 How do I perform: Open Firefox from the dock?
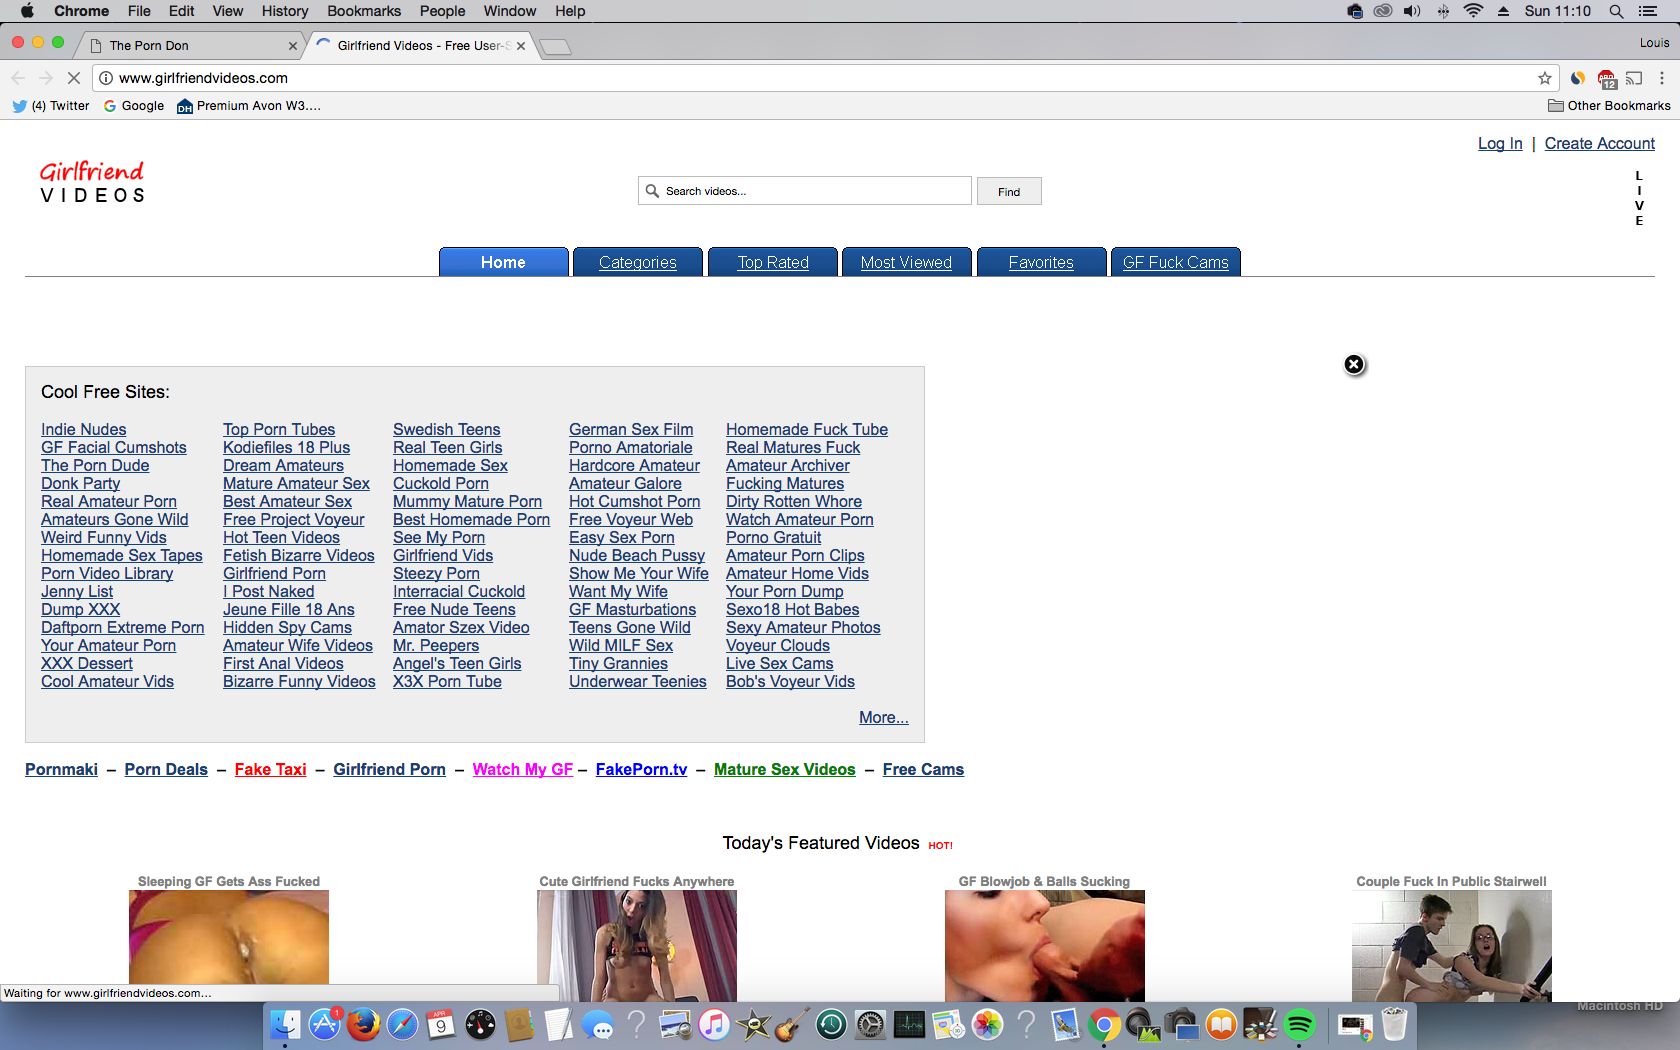tap(364, 1025)
